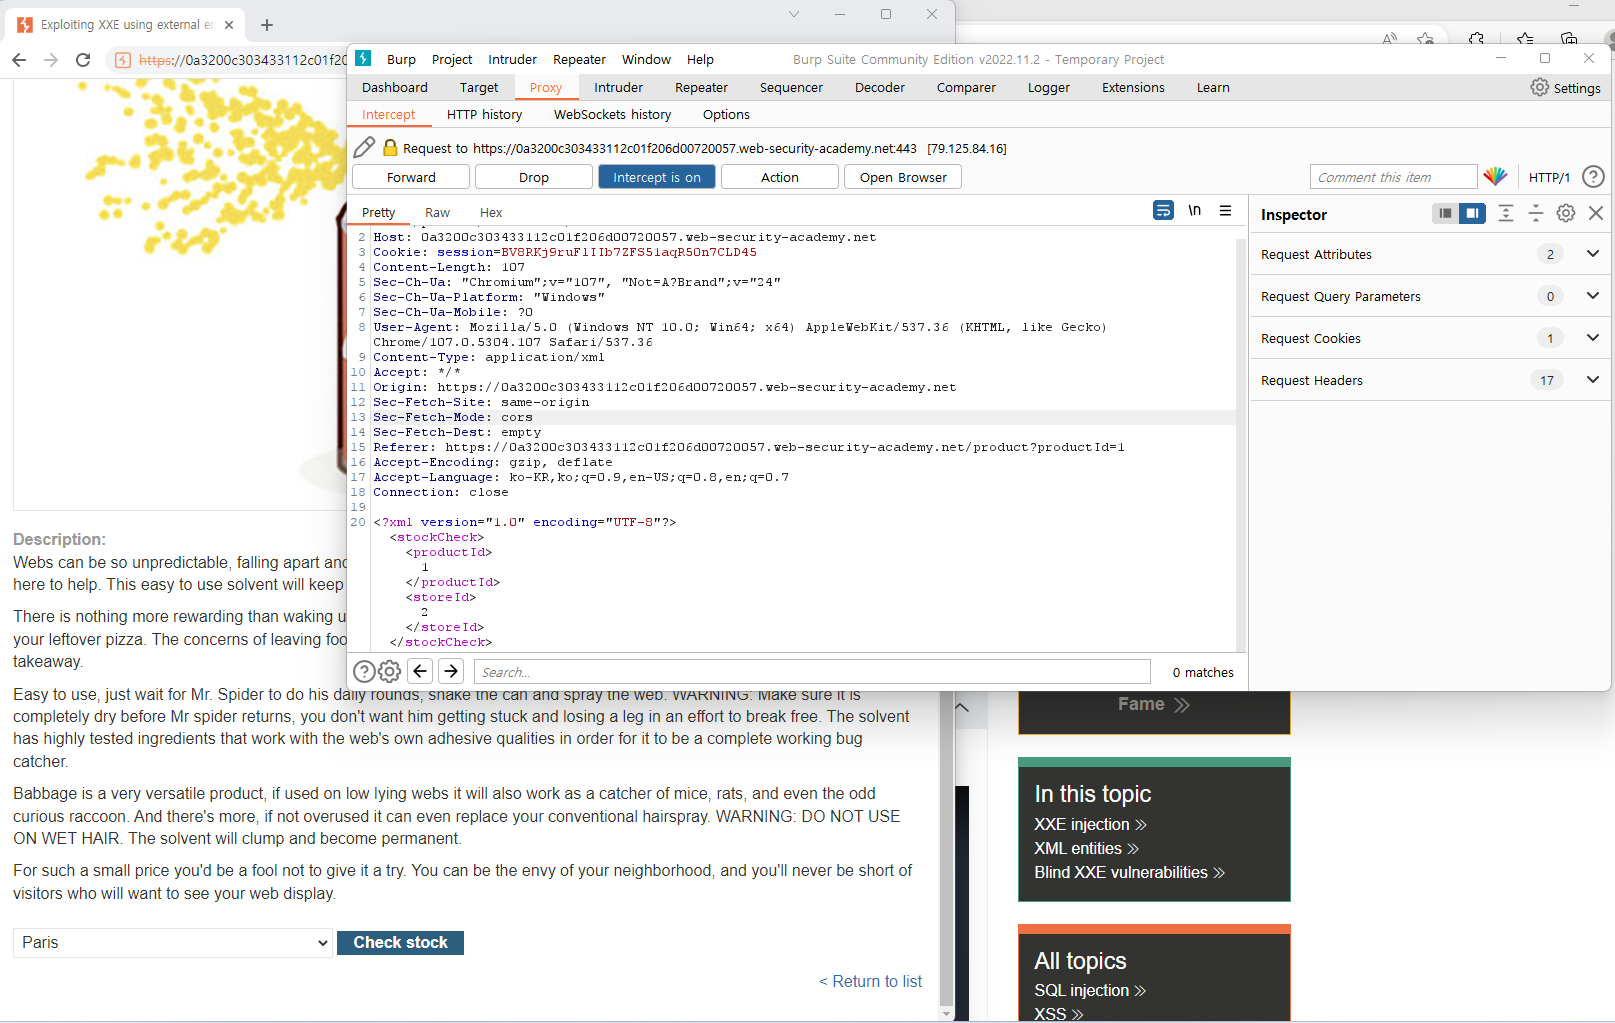1615x1023 pixels.
Task: Go to next search match arrow
Action: 451,671
